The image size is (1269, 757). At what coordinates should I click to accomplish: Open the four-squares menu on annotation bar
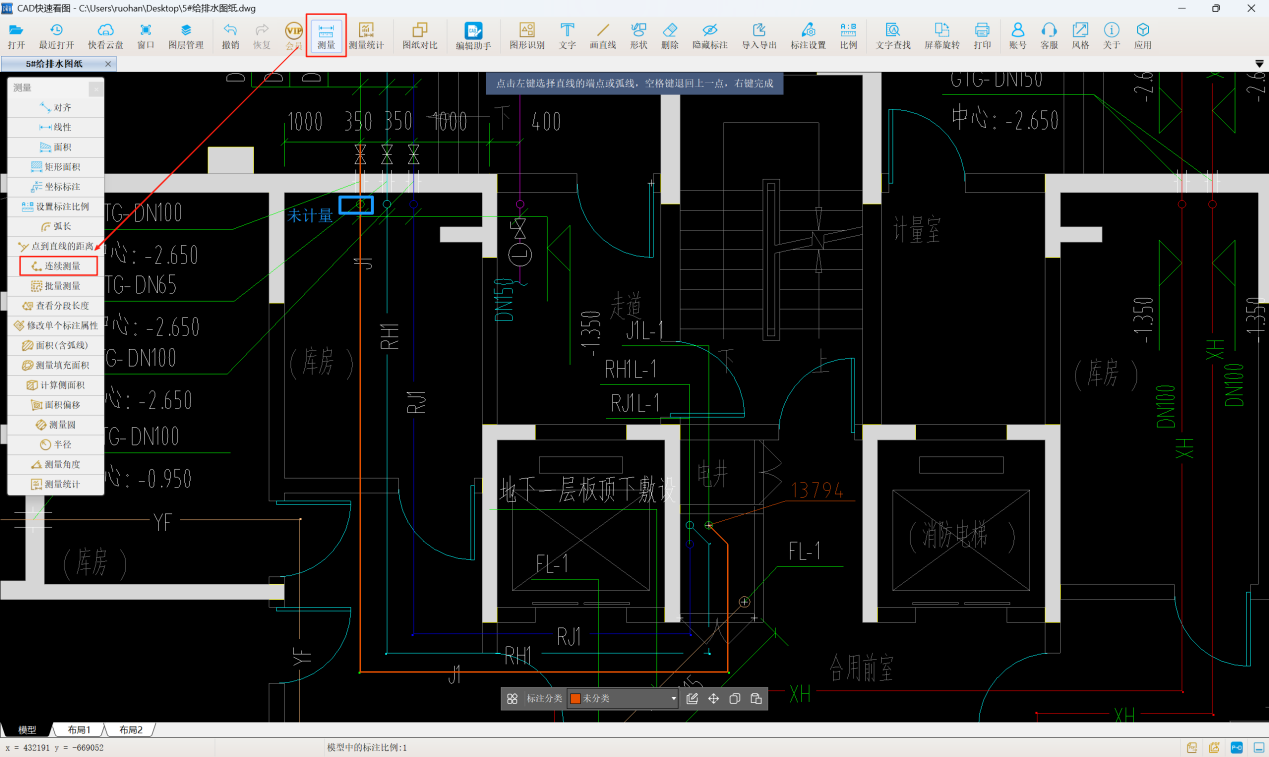pyautogui.click(x=512, y=699)
